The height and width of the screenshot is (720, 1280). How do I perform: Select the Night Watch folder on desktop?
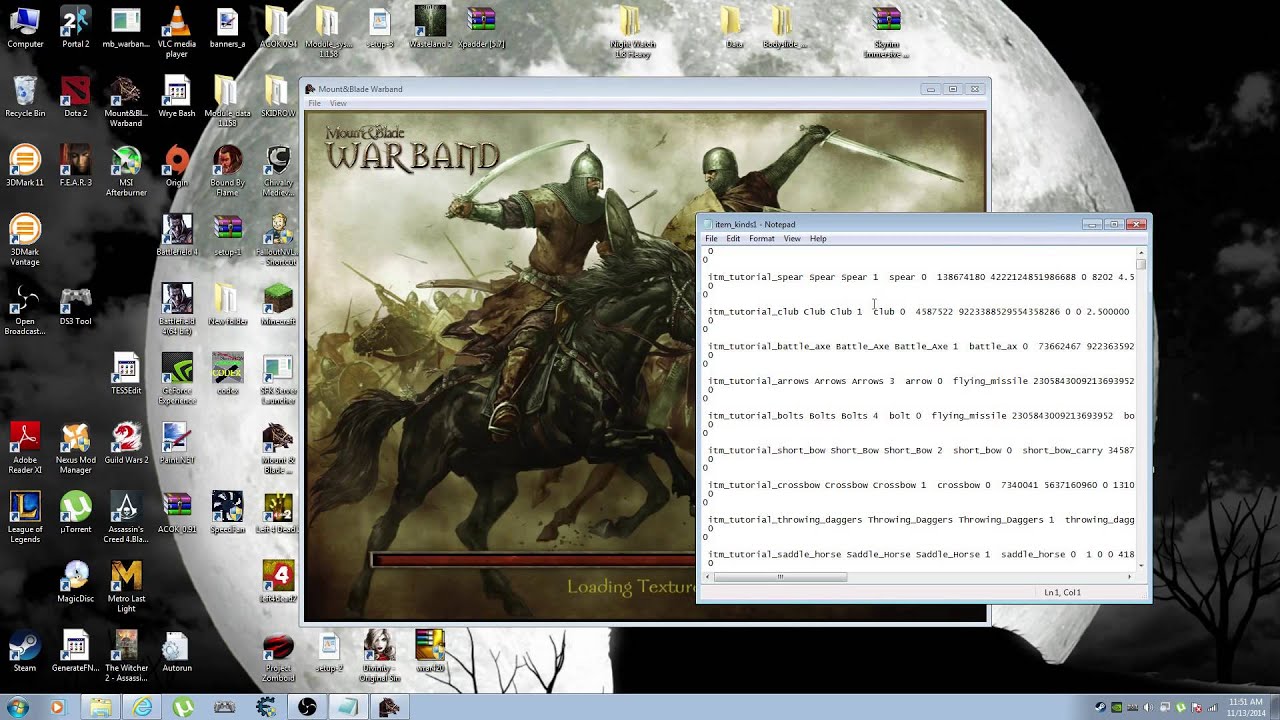[632, 32]
